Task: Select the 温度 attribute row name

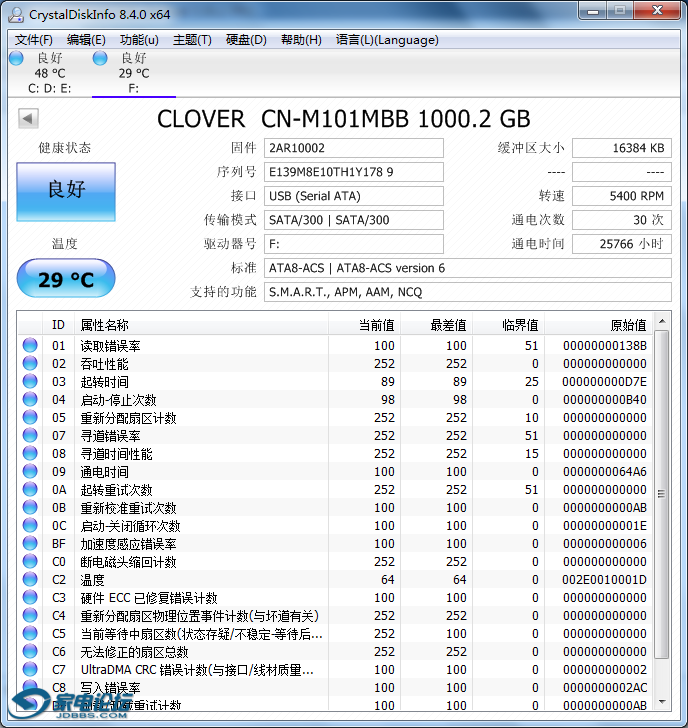Action: coord(92,579)
